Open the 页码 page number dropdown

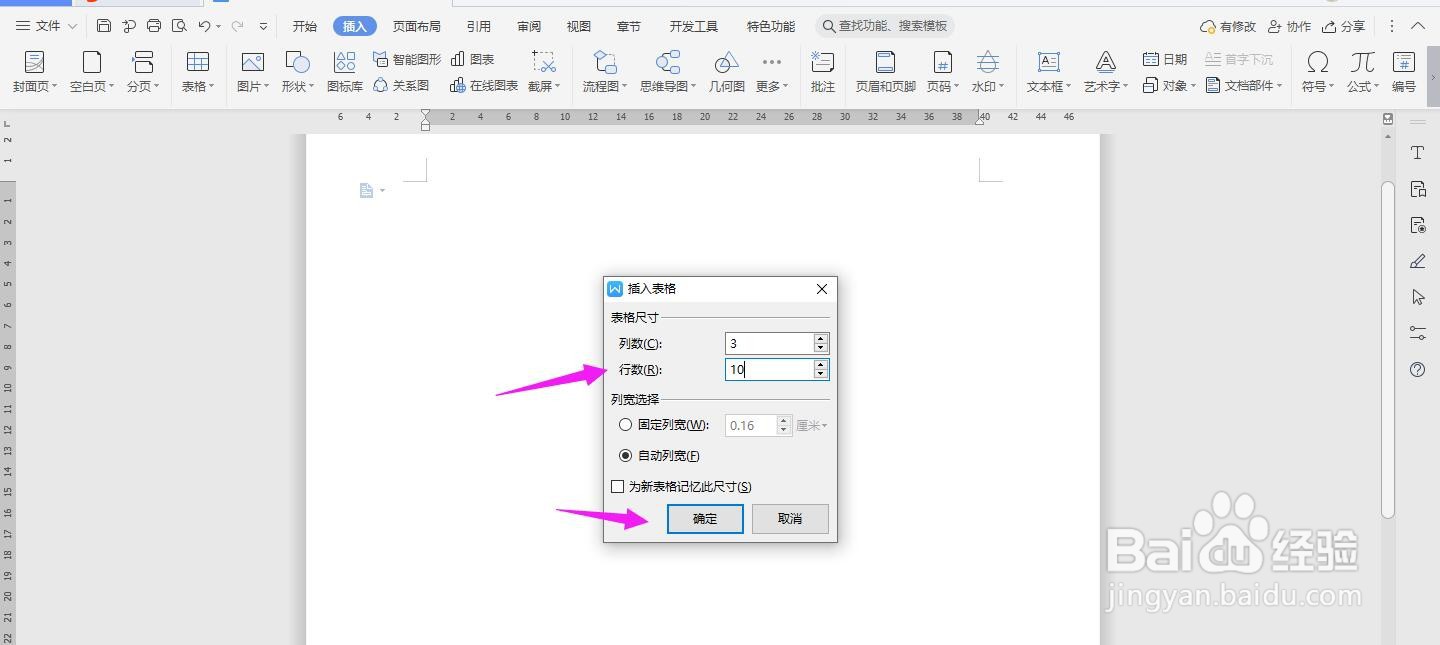942,72
